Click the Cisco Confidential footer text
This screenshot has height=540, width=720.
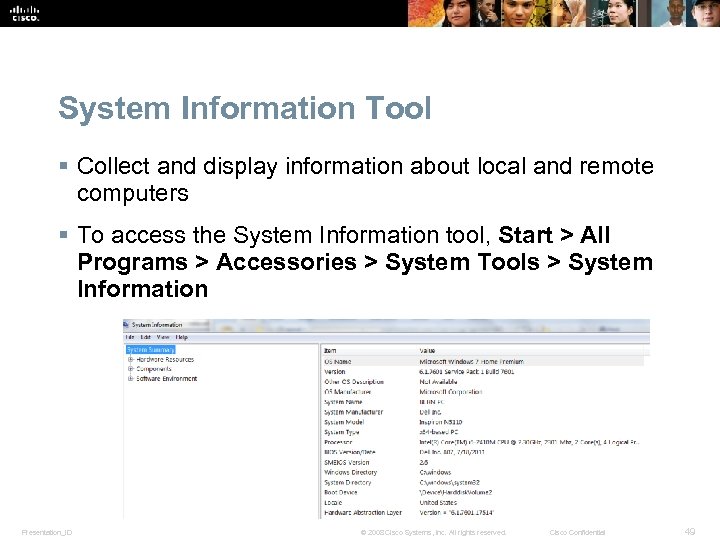point(577,533)
